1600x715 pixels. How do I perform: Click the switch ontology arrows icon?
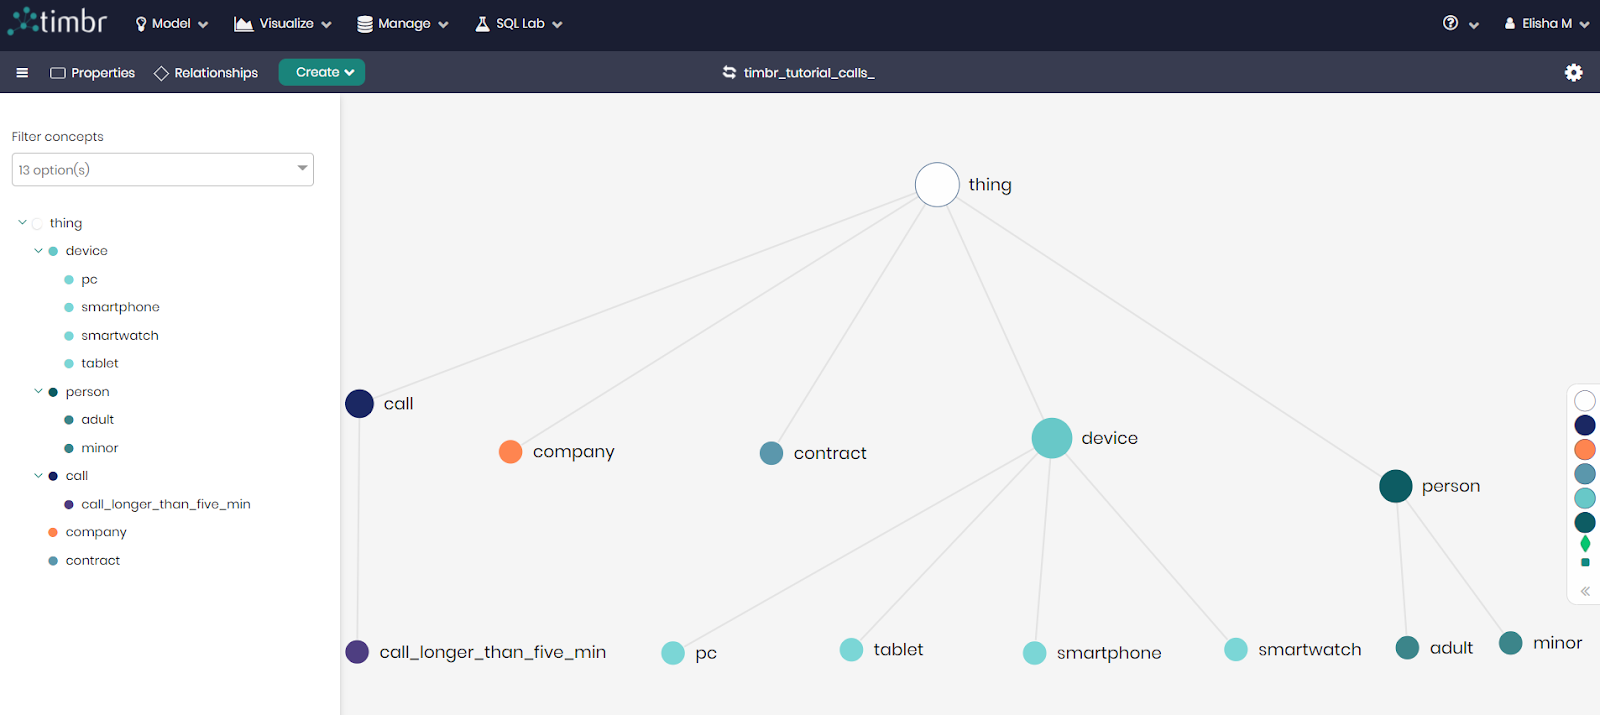coord(729,73)
